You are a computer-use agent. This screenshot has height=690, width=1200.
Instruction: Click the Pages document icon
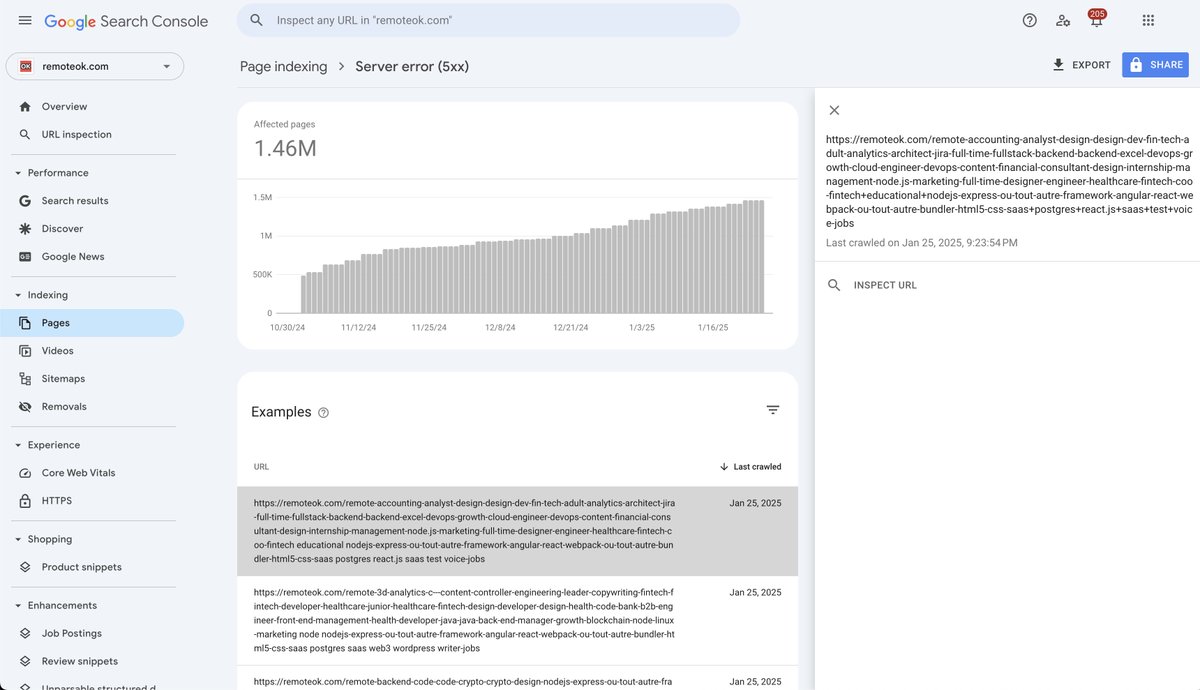(25, 323)
